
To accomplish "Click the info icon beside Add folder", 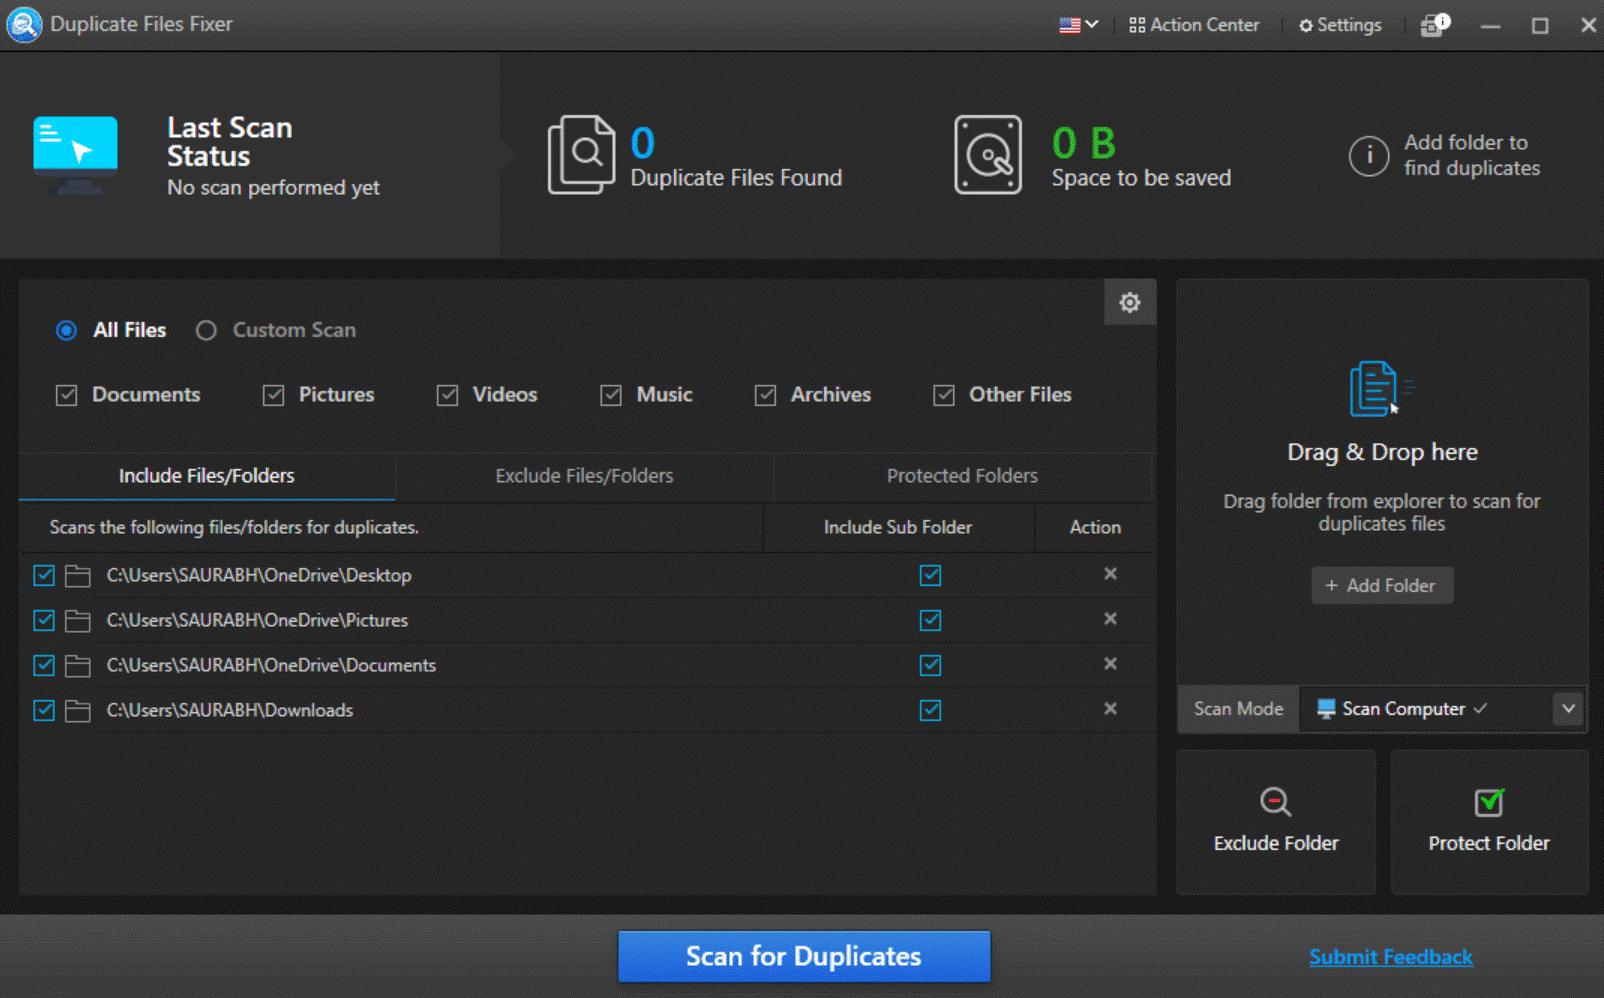I will pos(1369,156).
